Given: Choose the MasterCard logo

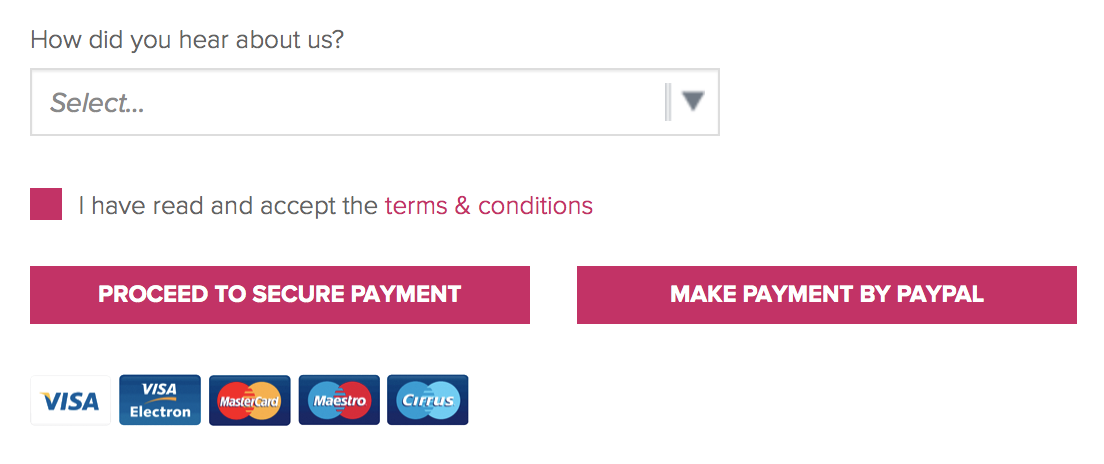Looking at the screenshot, I should tap(249, 400).
